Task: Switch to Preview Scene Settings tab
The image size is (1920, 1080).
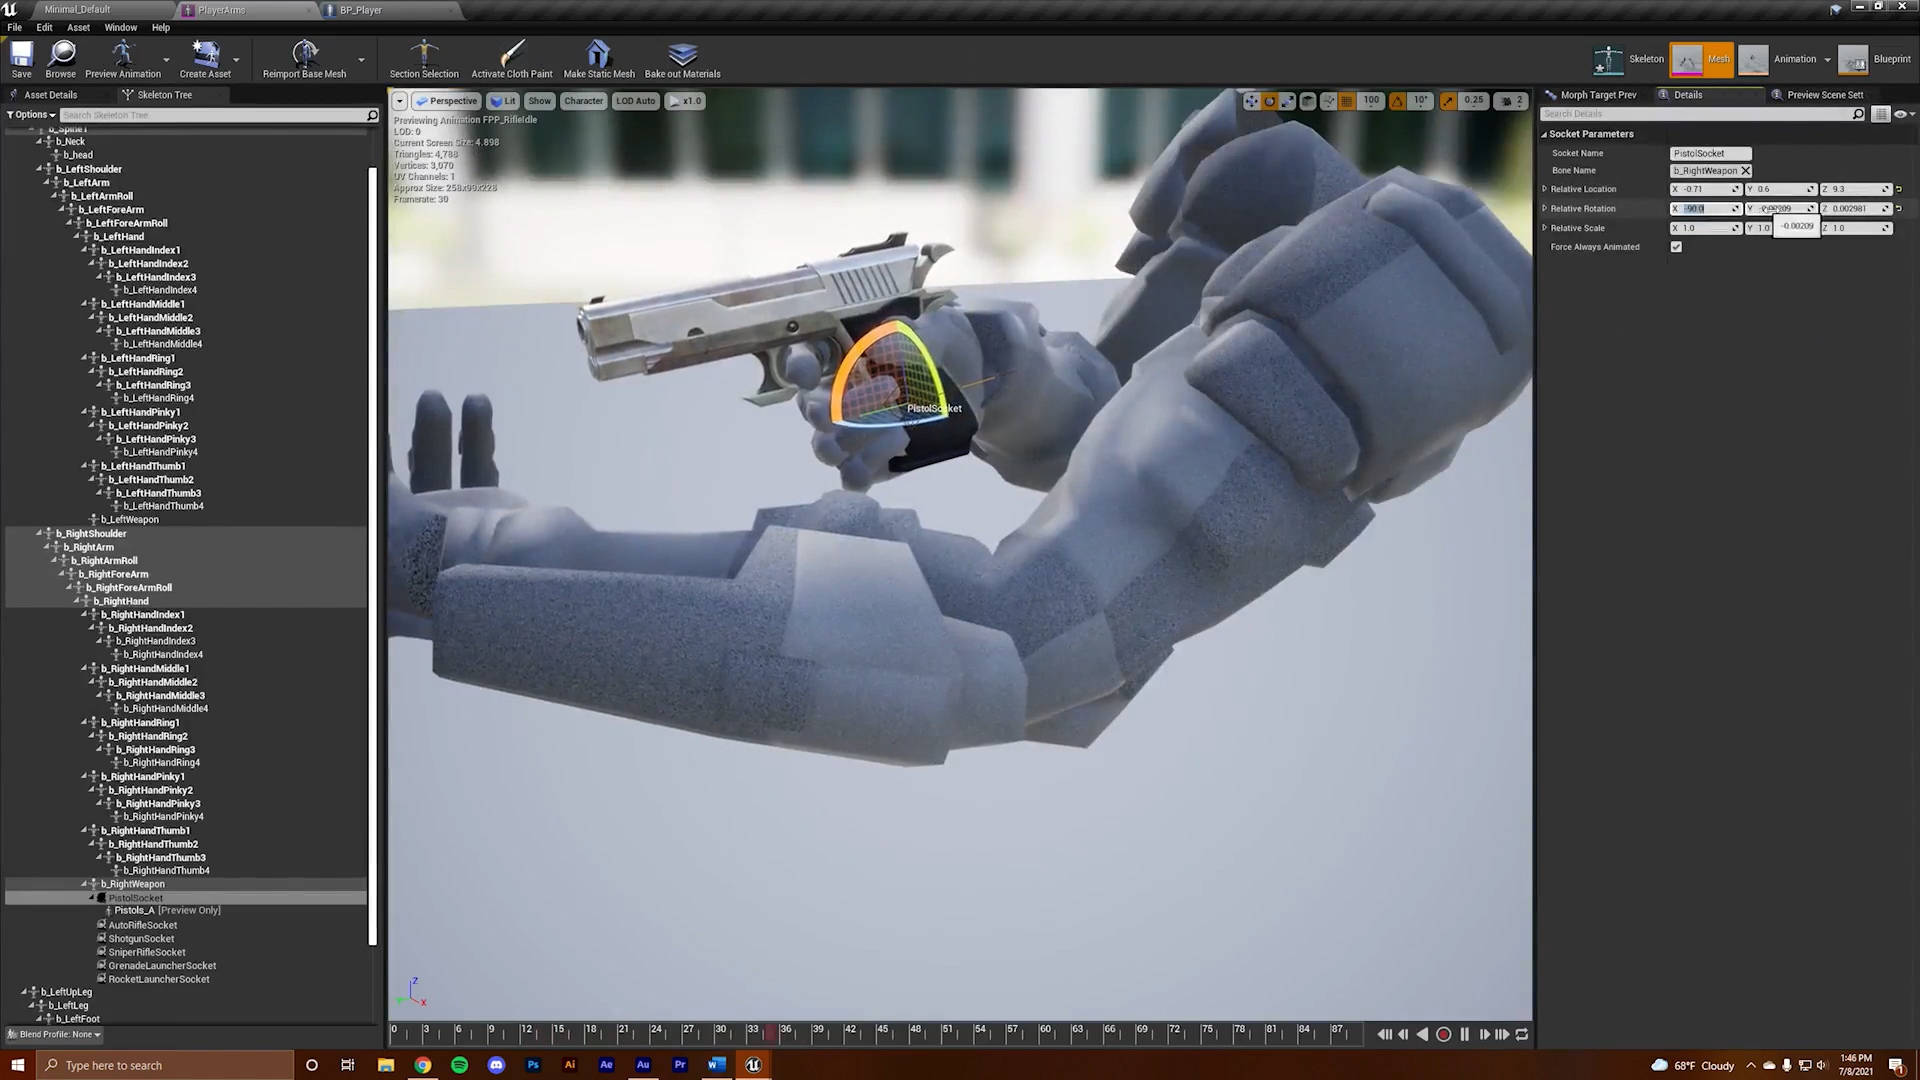Action: [1824, 95]
